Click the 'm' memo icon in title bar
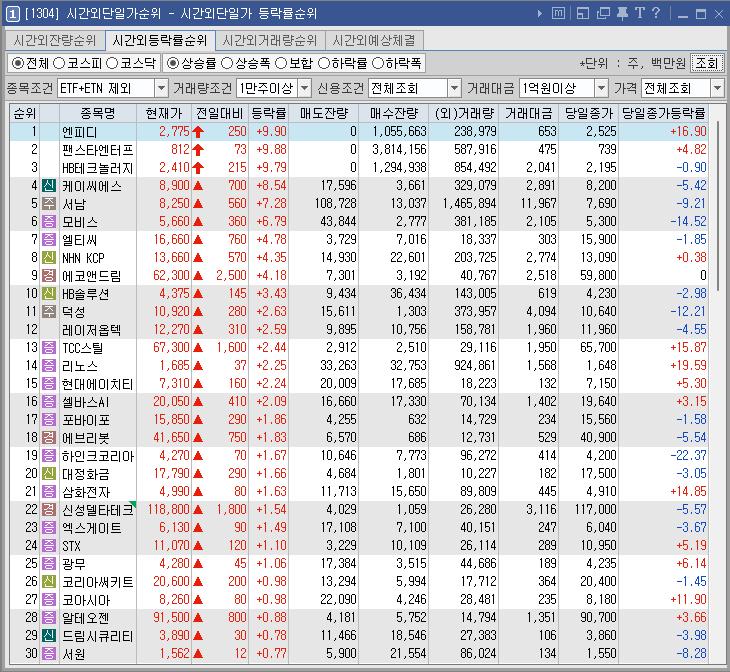The image size is (730, 672). tap(558, 13)
